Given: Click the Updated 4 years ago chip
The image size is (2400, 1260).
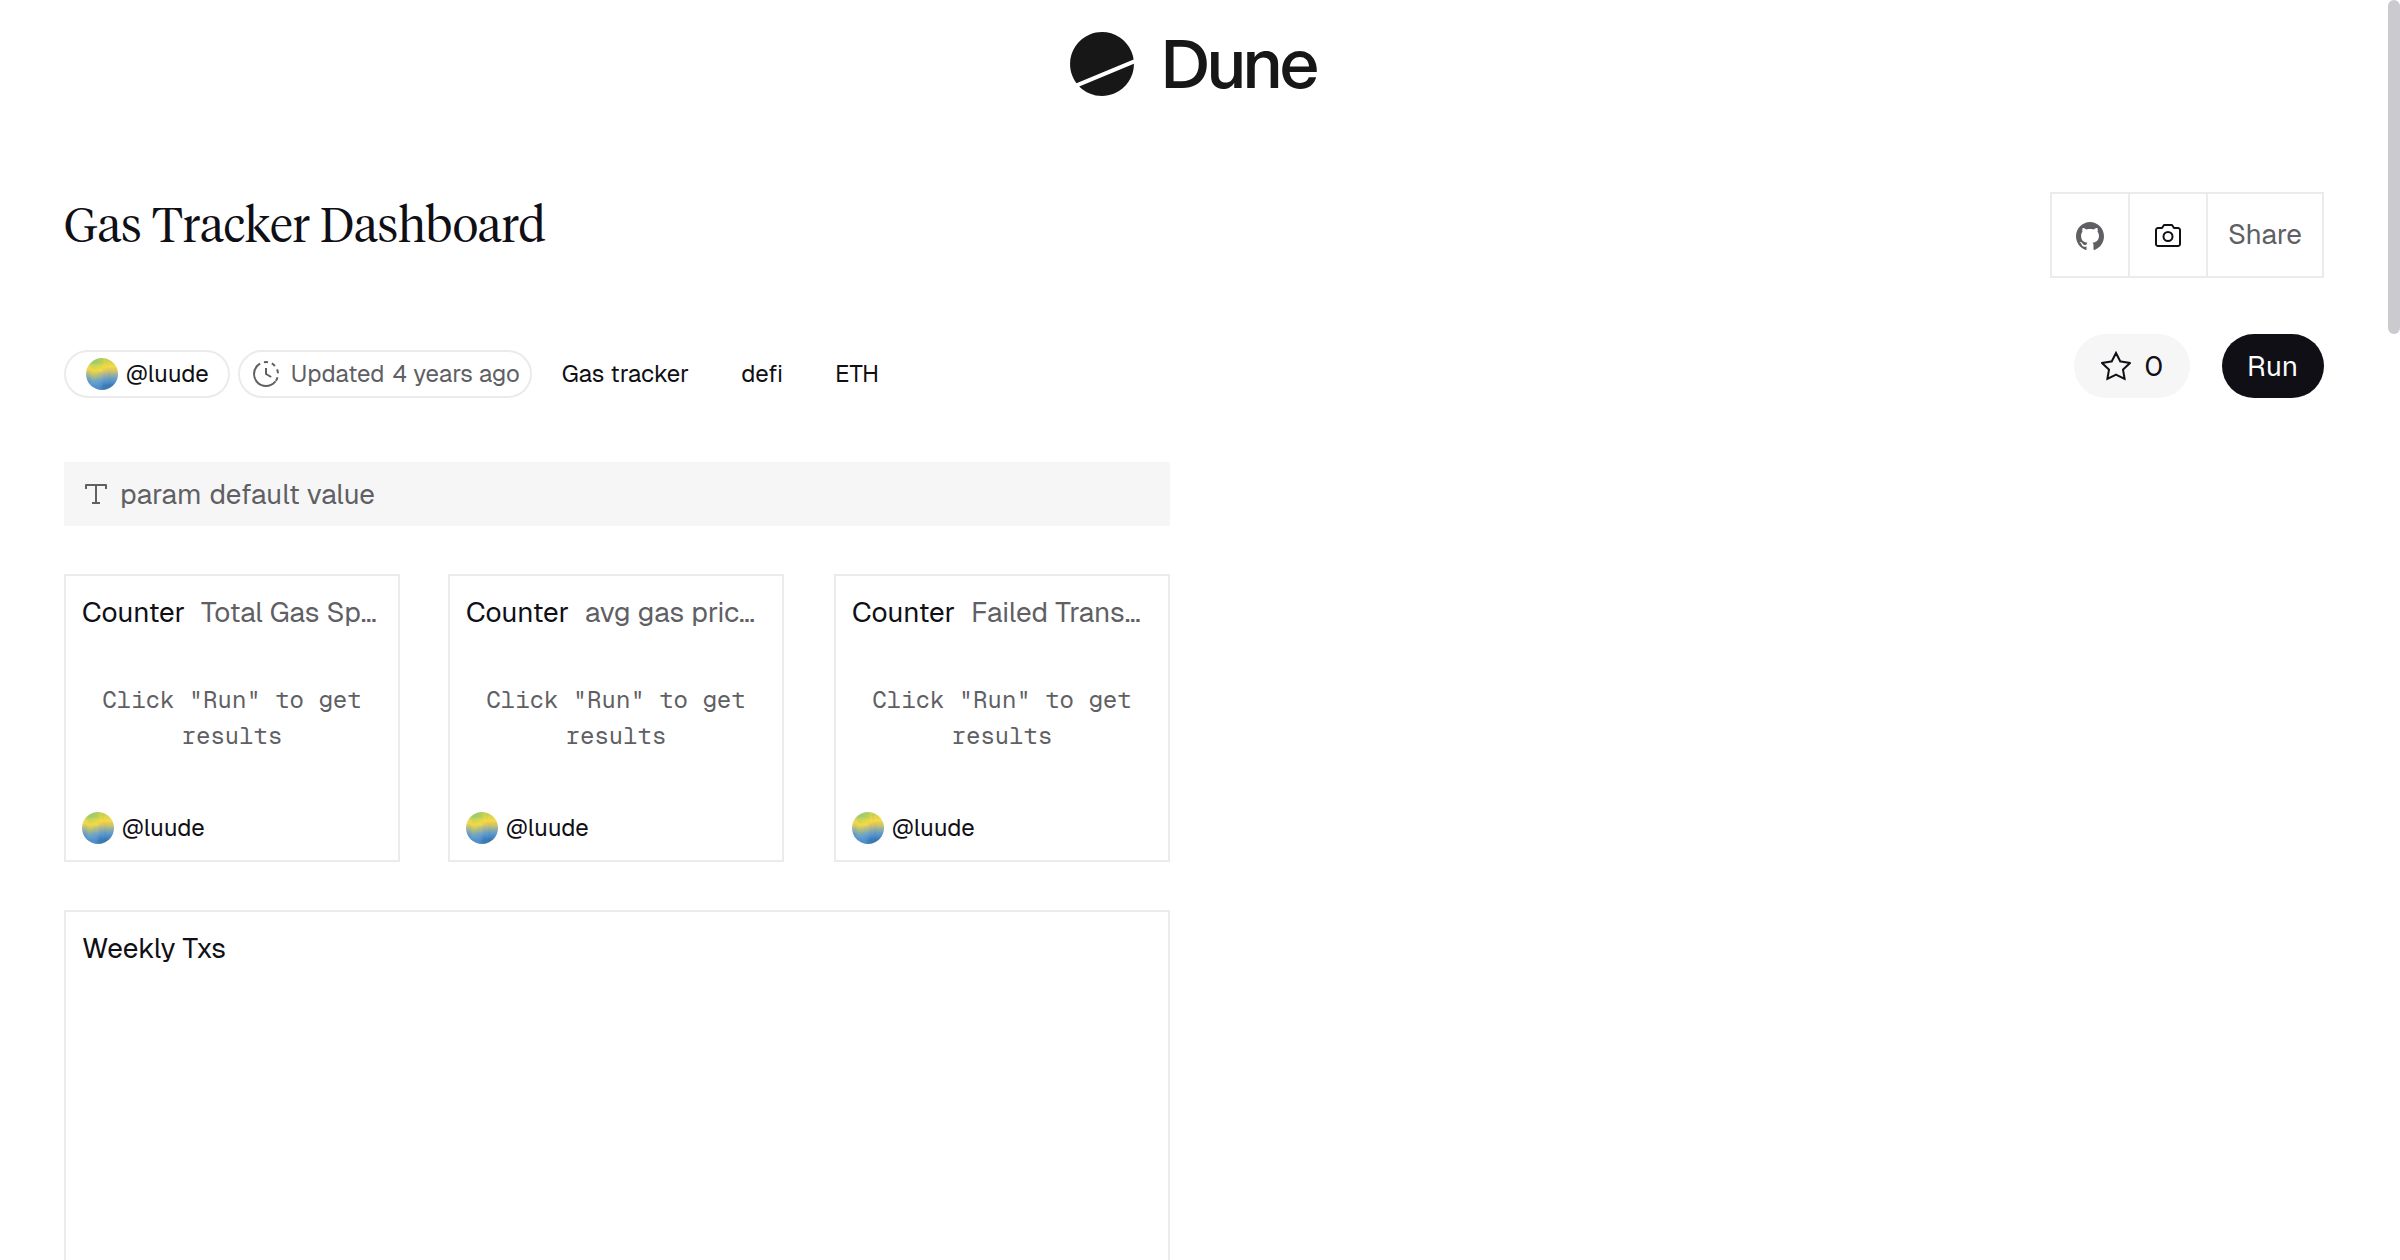Looking at the screenshot, I should 385,373.
